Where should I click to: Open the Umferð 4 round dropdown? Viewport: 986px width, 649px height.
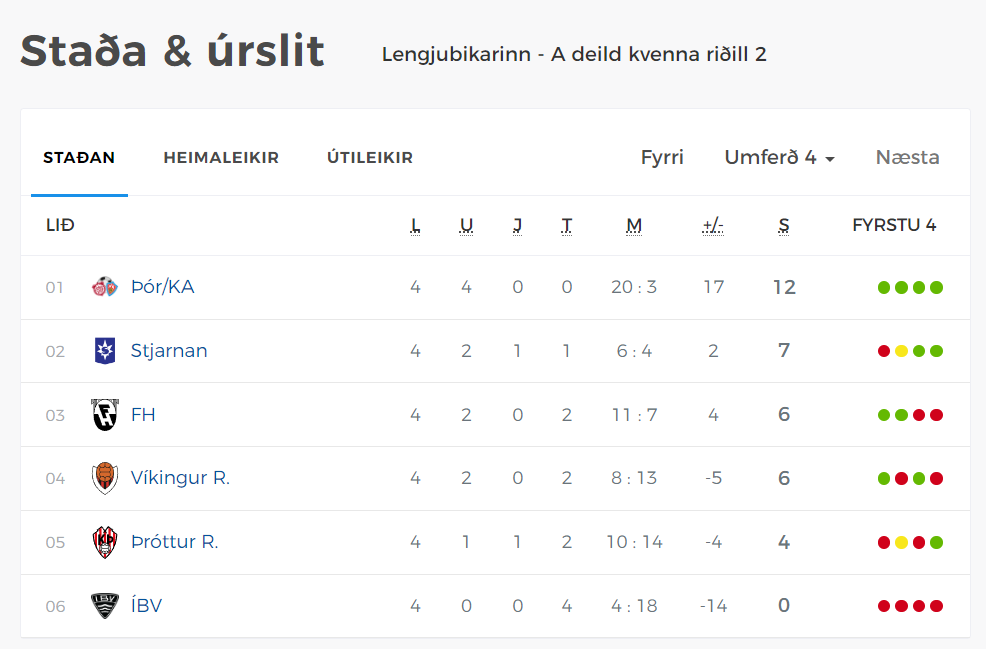coord(779,157)
